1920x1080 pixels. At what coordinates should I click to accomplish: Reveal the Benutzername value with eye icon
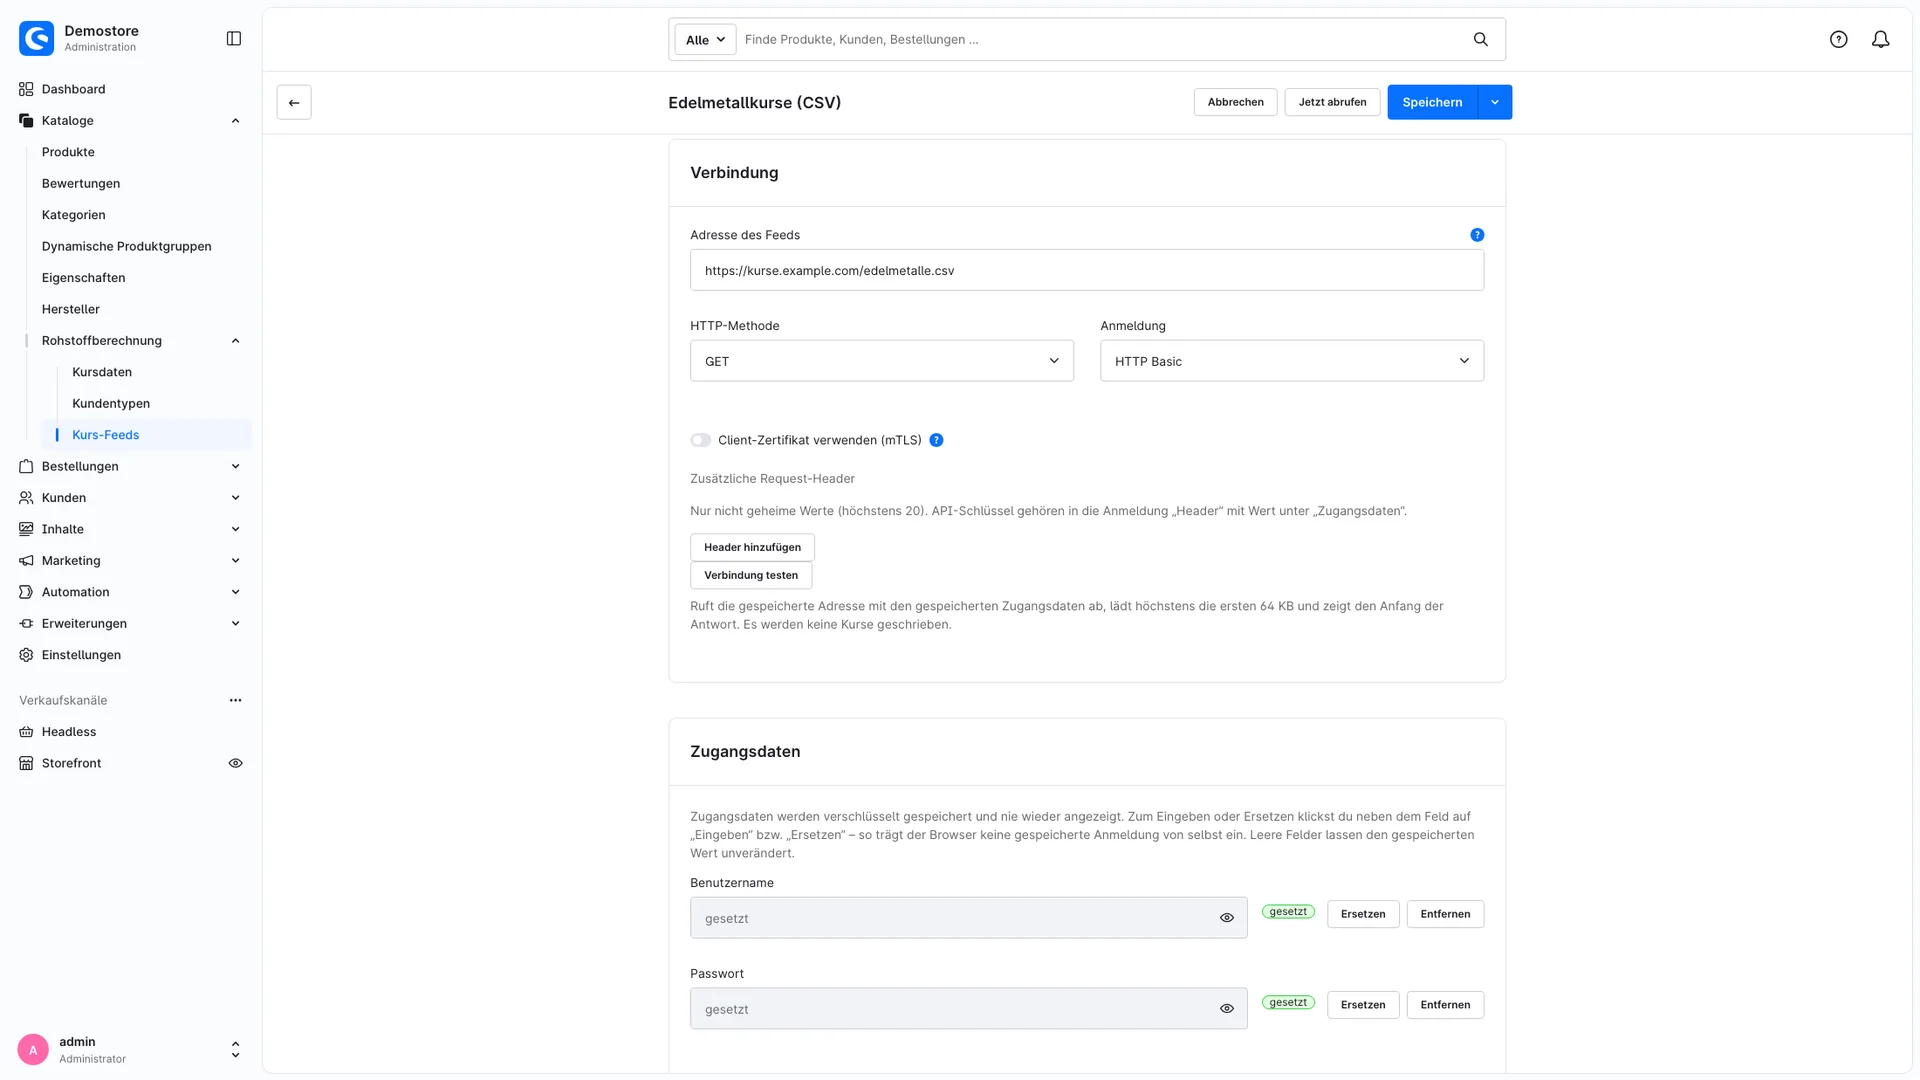pos(1227,918)
